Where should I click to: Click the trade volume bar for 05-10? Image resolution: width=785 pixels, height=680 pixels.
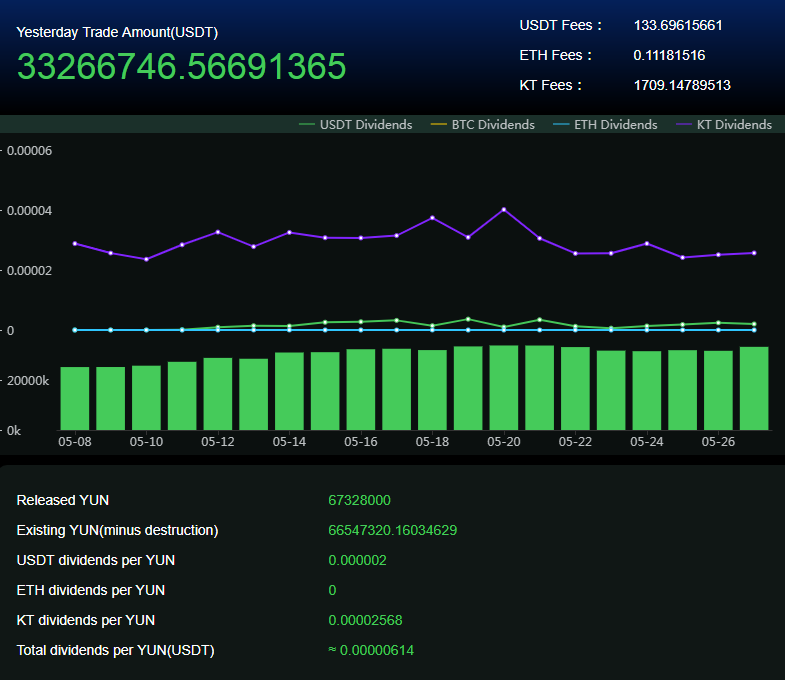(x=146, y=398)
